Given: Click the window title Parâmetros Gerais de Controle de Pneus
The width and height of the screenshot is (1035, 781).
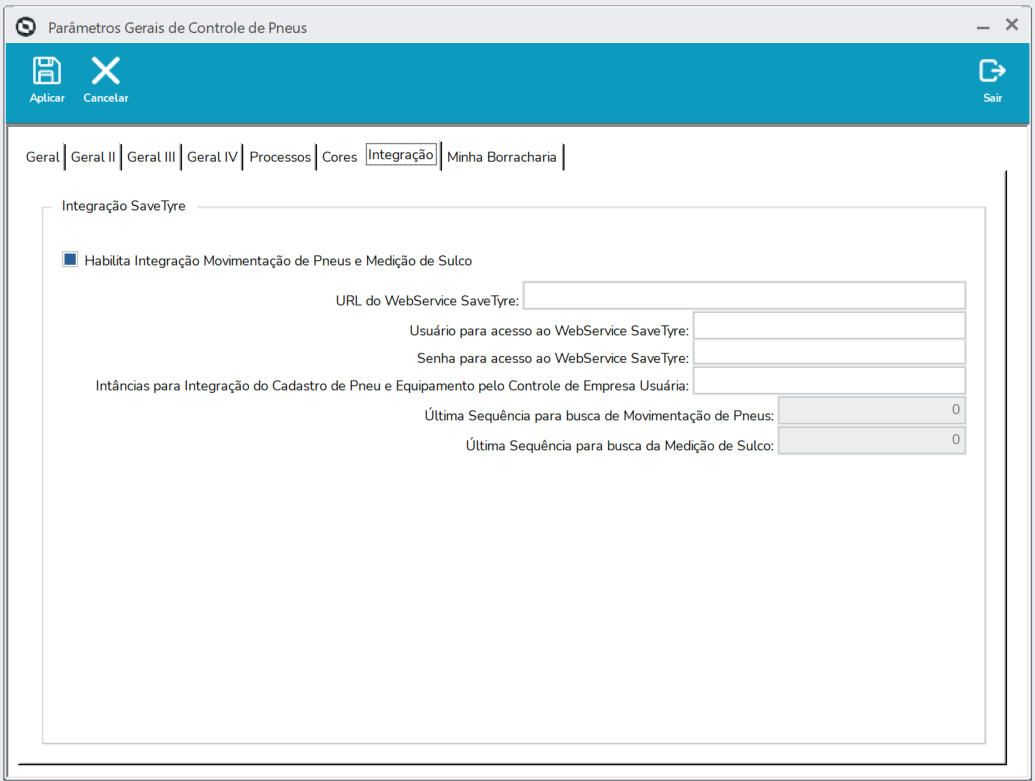Looking at the screenshot, I should [178, 28].
